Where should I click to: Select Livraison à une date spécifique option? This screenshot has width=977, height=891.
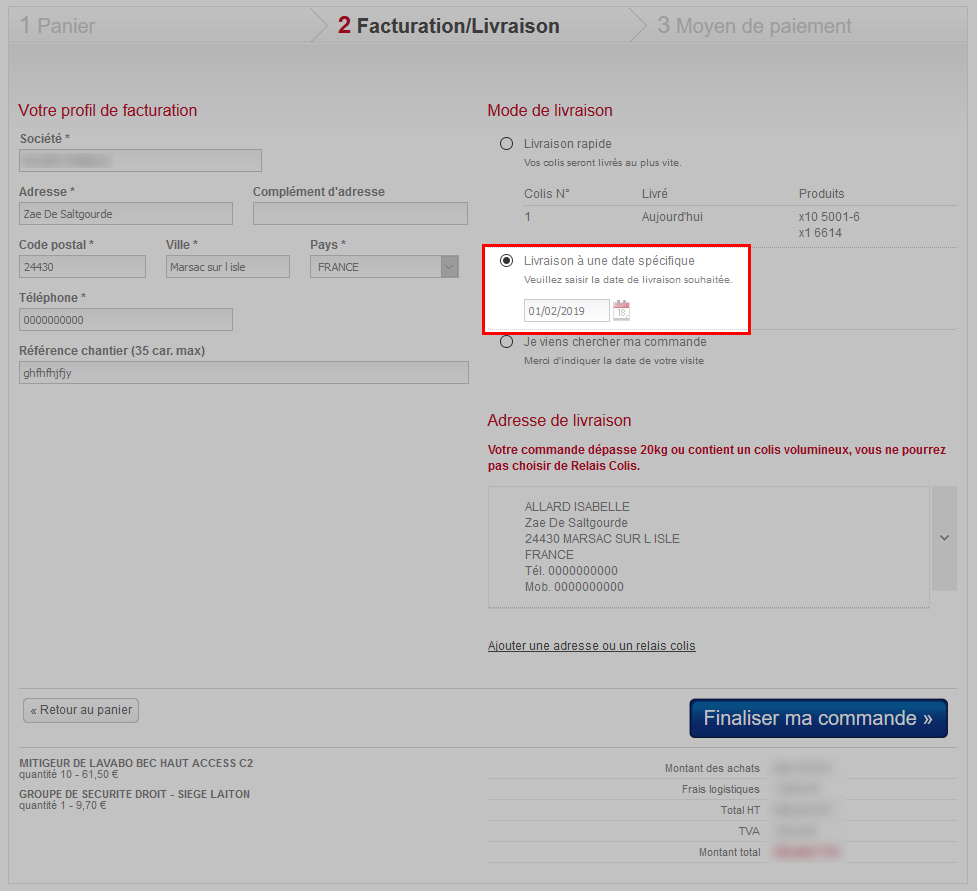(x=507, y=260)
